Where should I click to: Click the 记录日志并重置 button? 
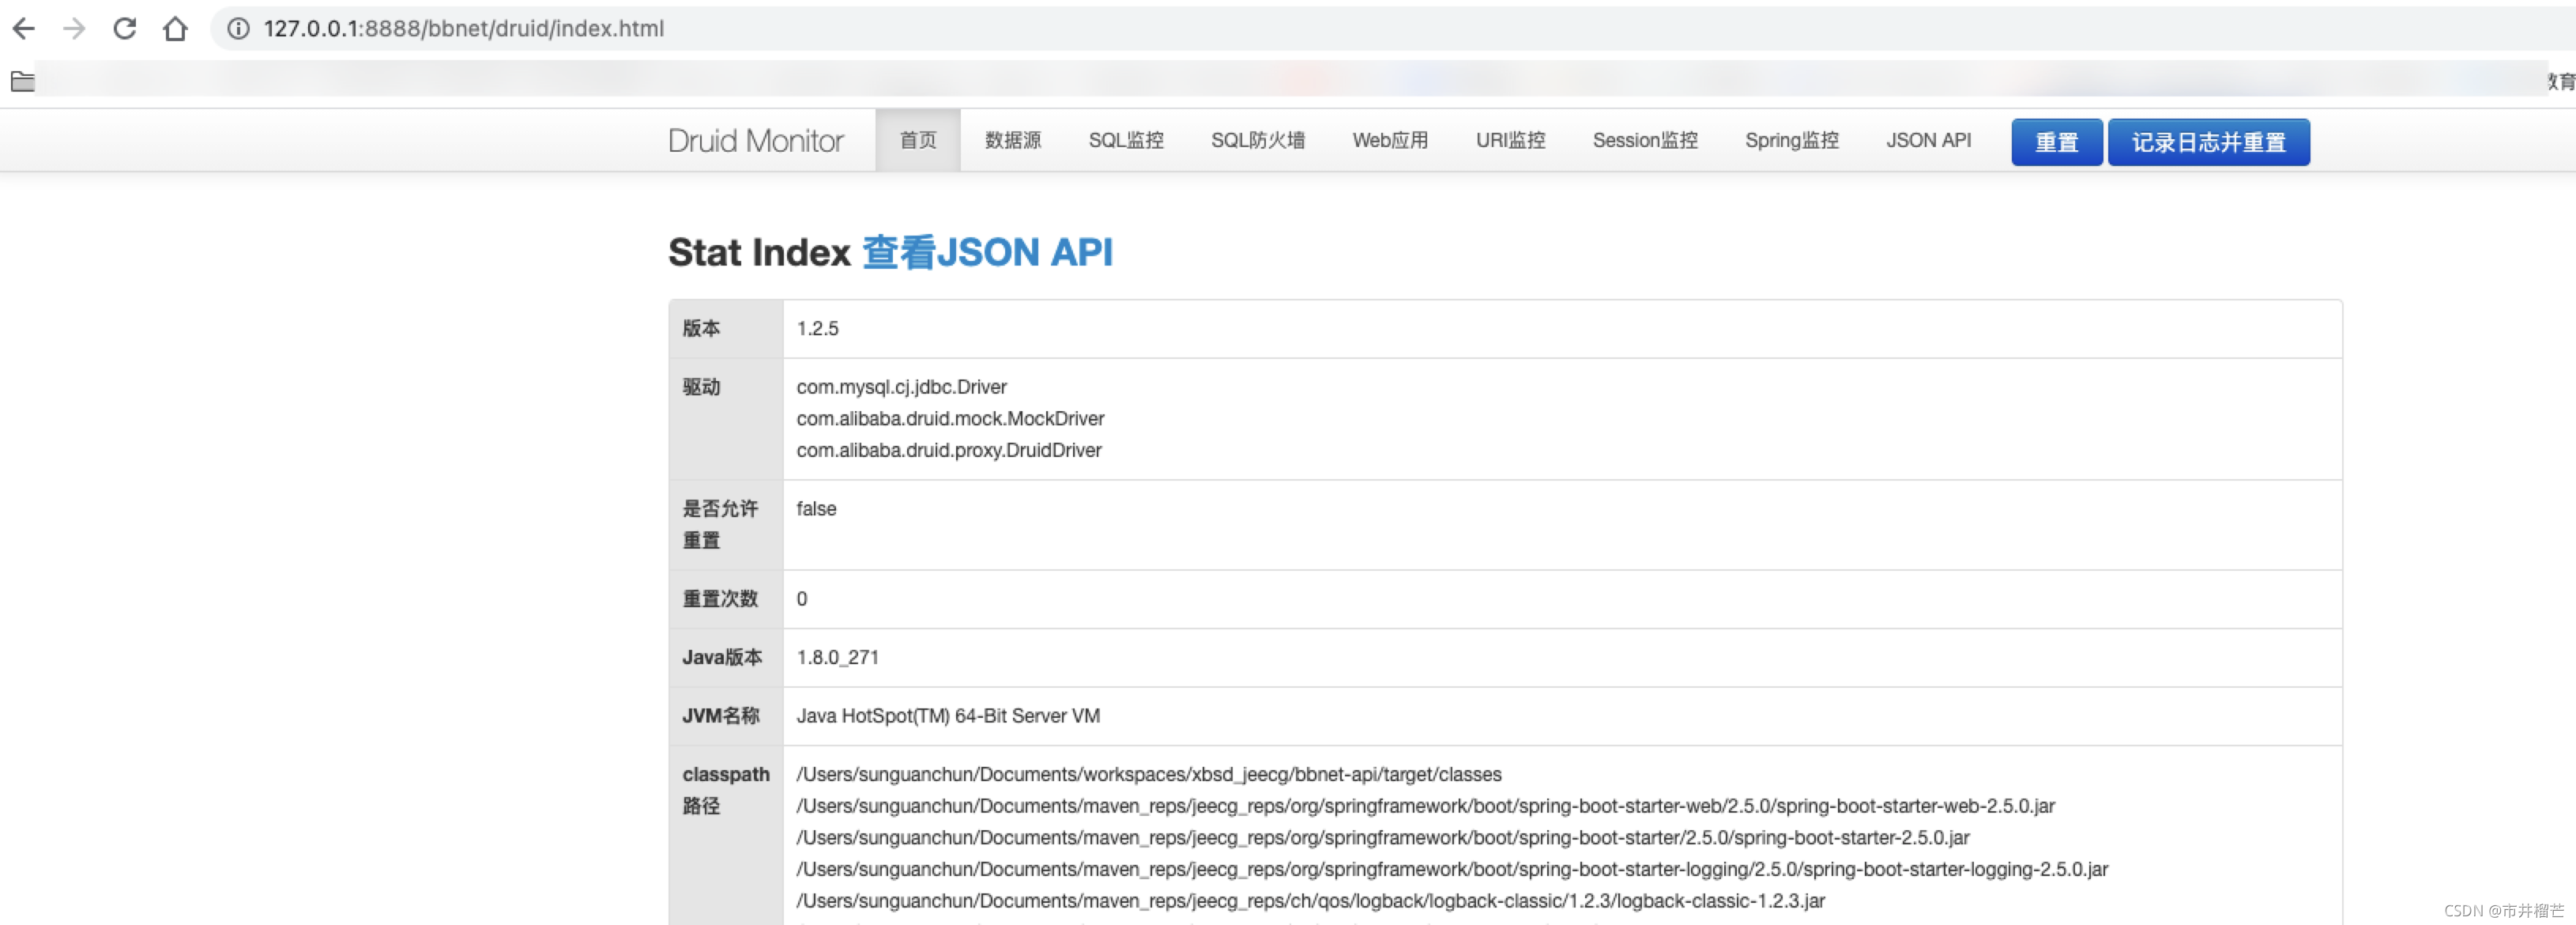click(2208, 142)
